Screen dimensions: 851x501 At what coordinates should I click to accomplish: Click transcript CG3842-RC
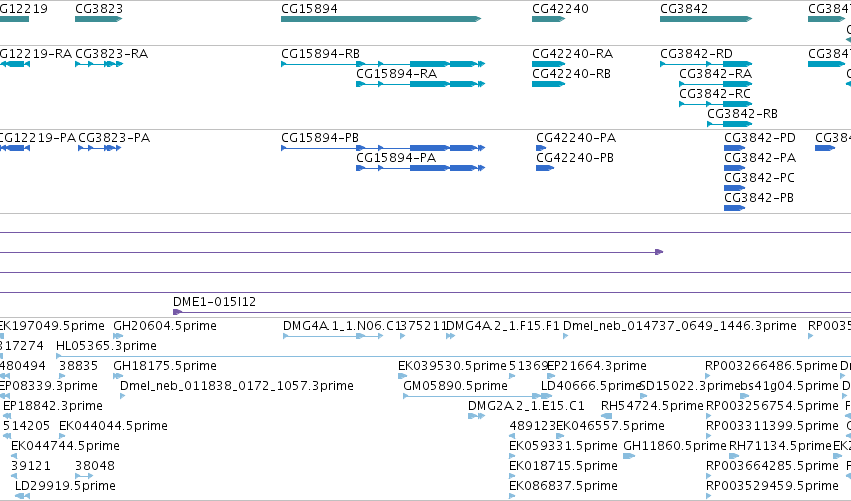[x=715, y=94]
